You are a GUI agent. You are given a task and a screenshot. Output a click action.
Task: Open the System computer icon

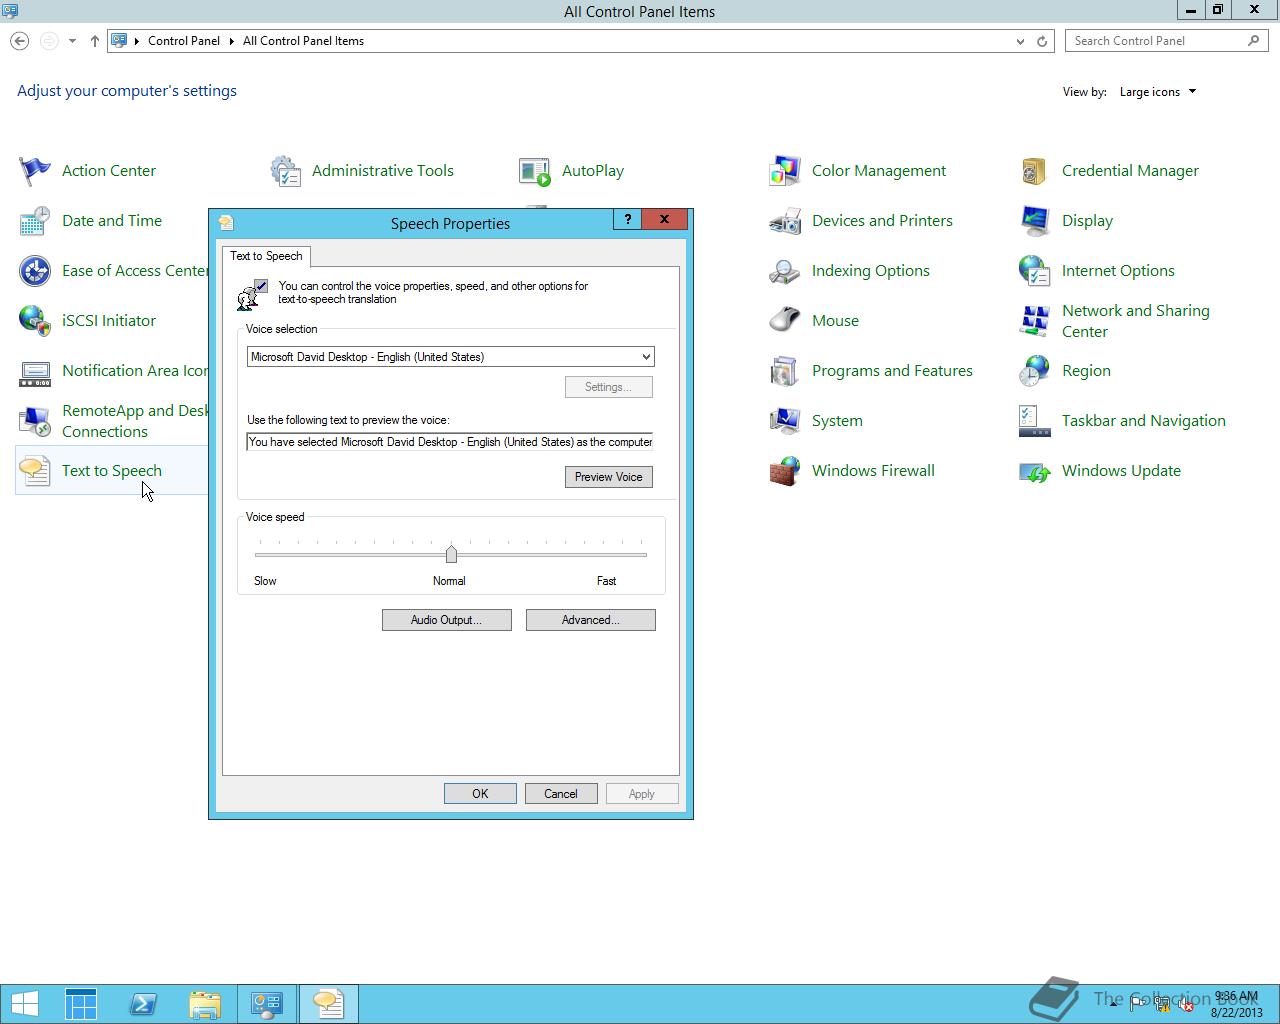tap(785, 421)
